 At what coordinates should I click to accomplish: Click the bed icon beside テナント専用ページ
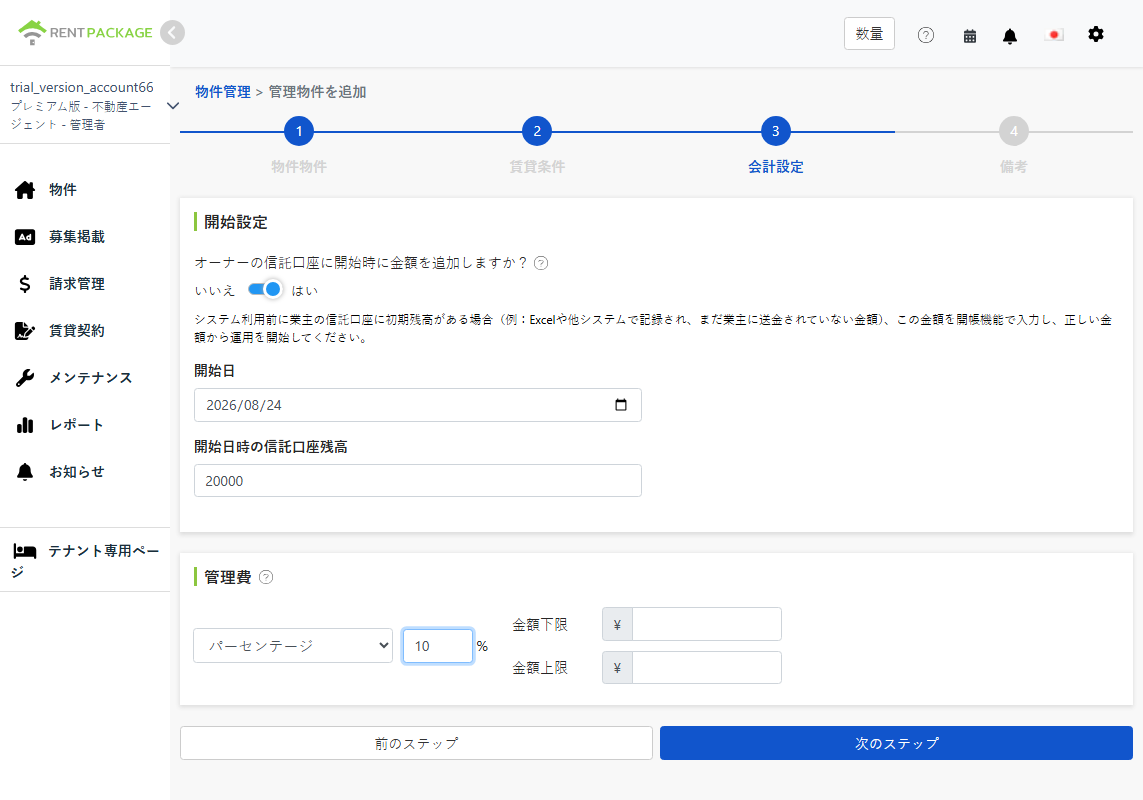(x=25, y=551)
